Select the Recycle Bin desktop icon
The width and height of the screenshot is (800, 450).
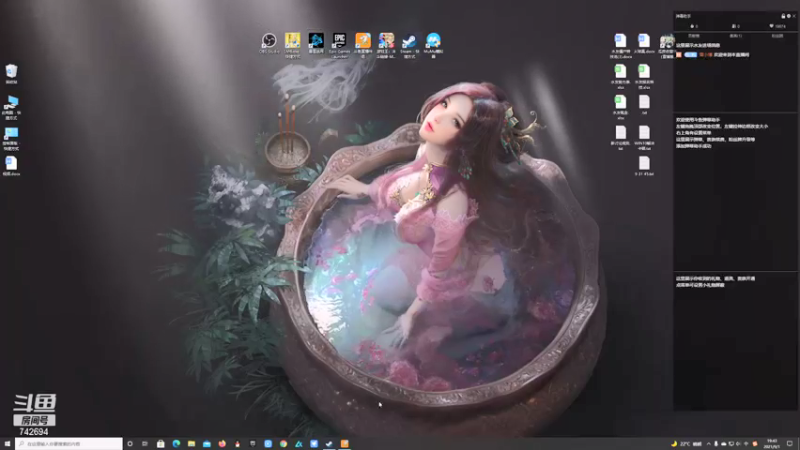click(11, 74)
